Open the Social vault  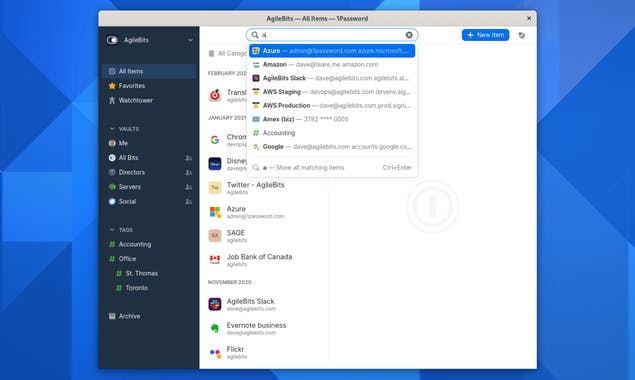pos(149,202)
